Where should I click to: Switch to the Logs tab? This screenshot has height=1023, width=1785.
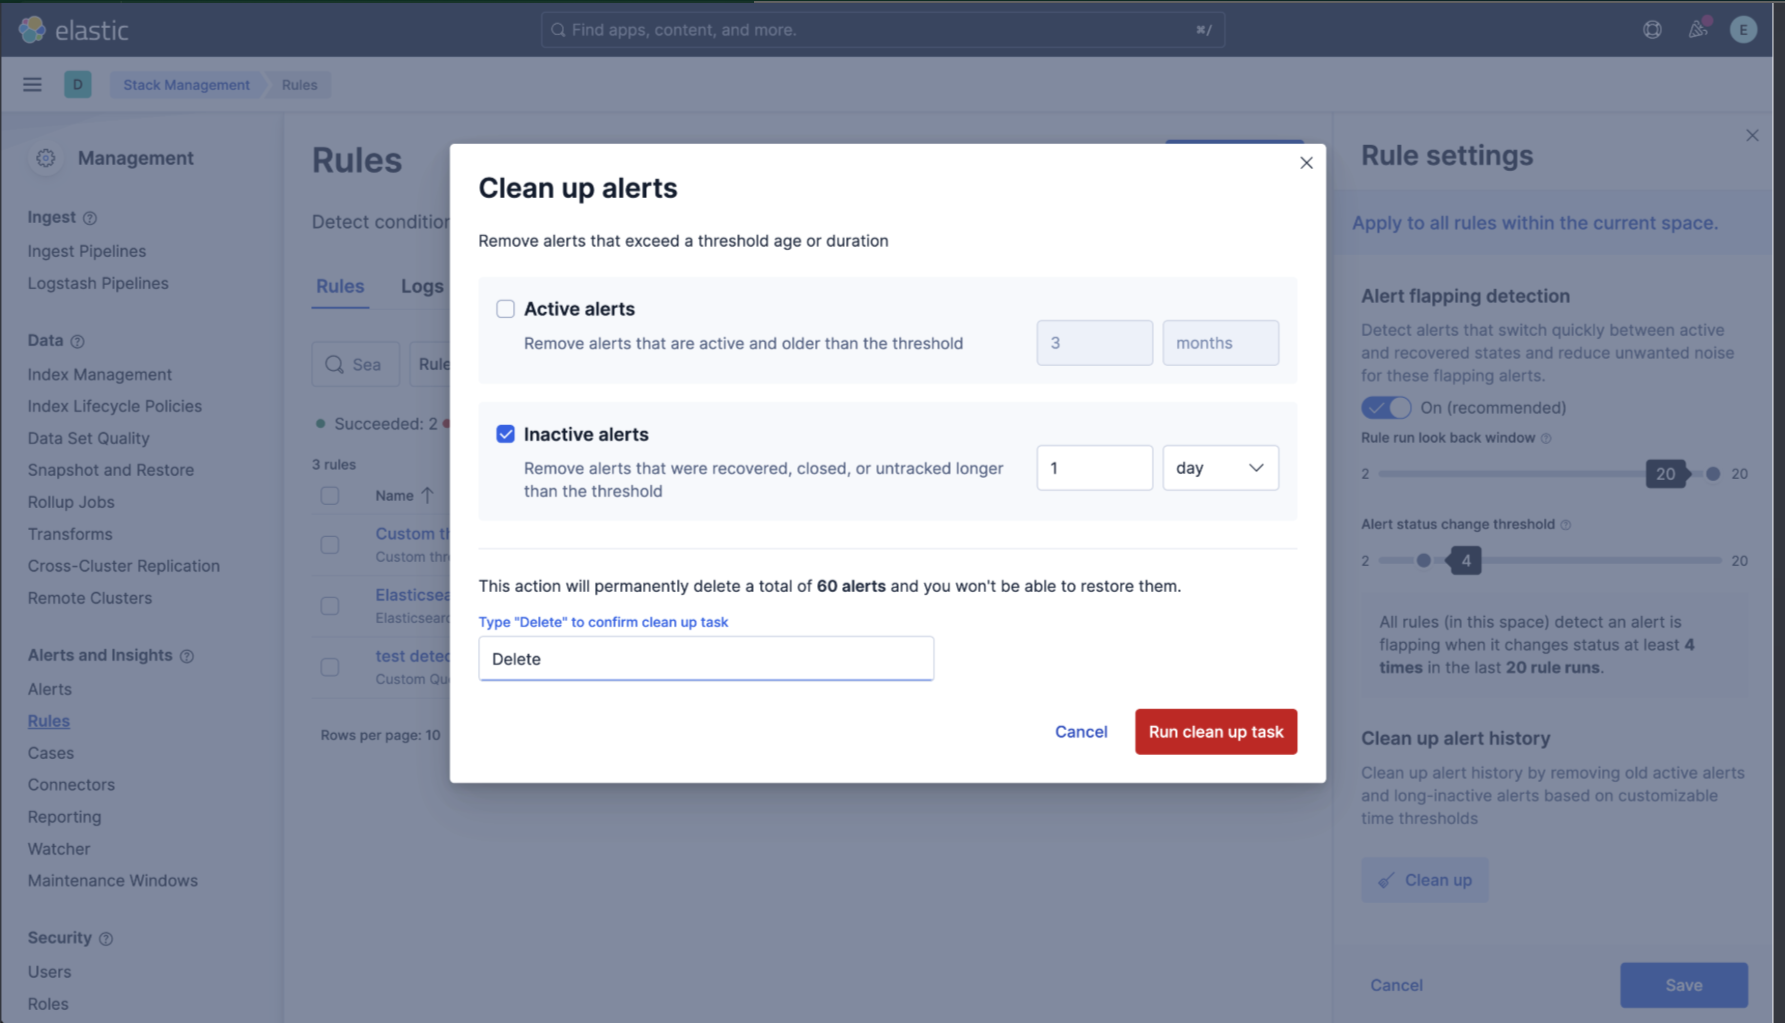click(x=421, y=286)
